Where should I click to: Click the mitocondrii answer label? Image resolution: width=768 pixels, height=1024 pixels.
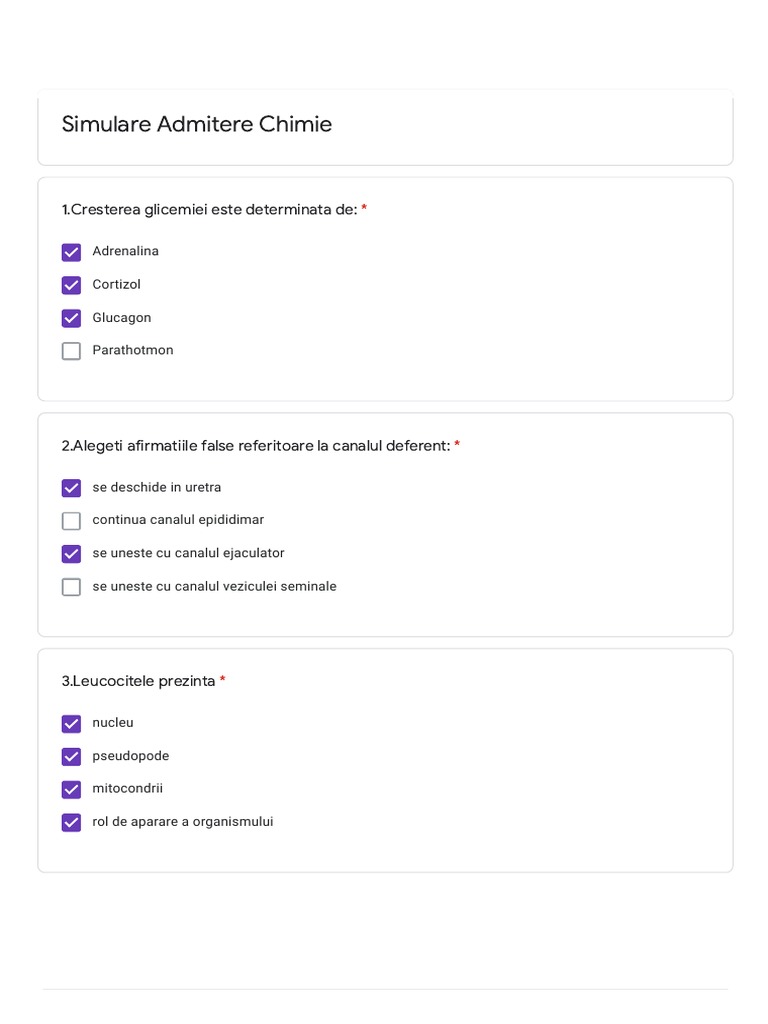[128, 789]
